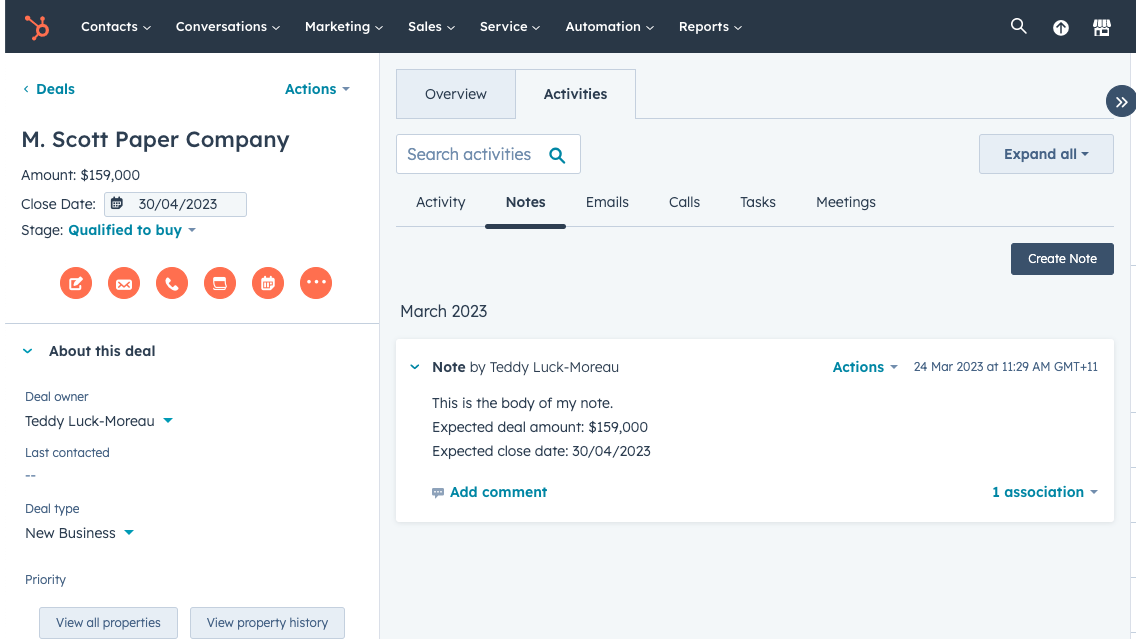Open View property history

(x=267, y=622)
